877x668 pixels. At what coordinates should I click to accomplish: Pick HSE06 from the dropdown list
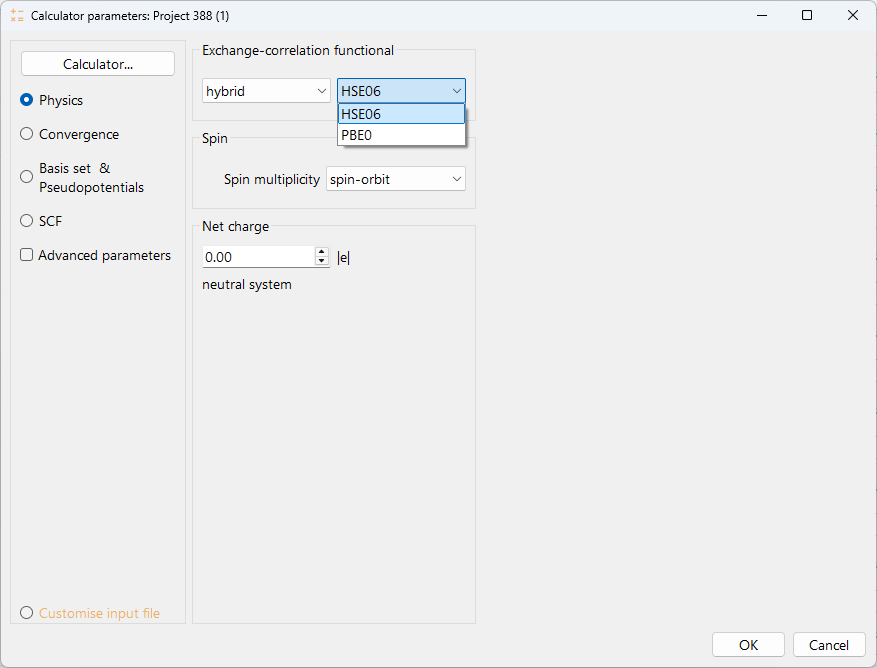(401, 114)
